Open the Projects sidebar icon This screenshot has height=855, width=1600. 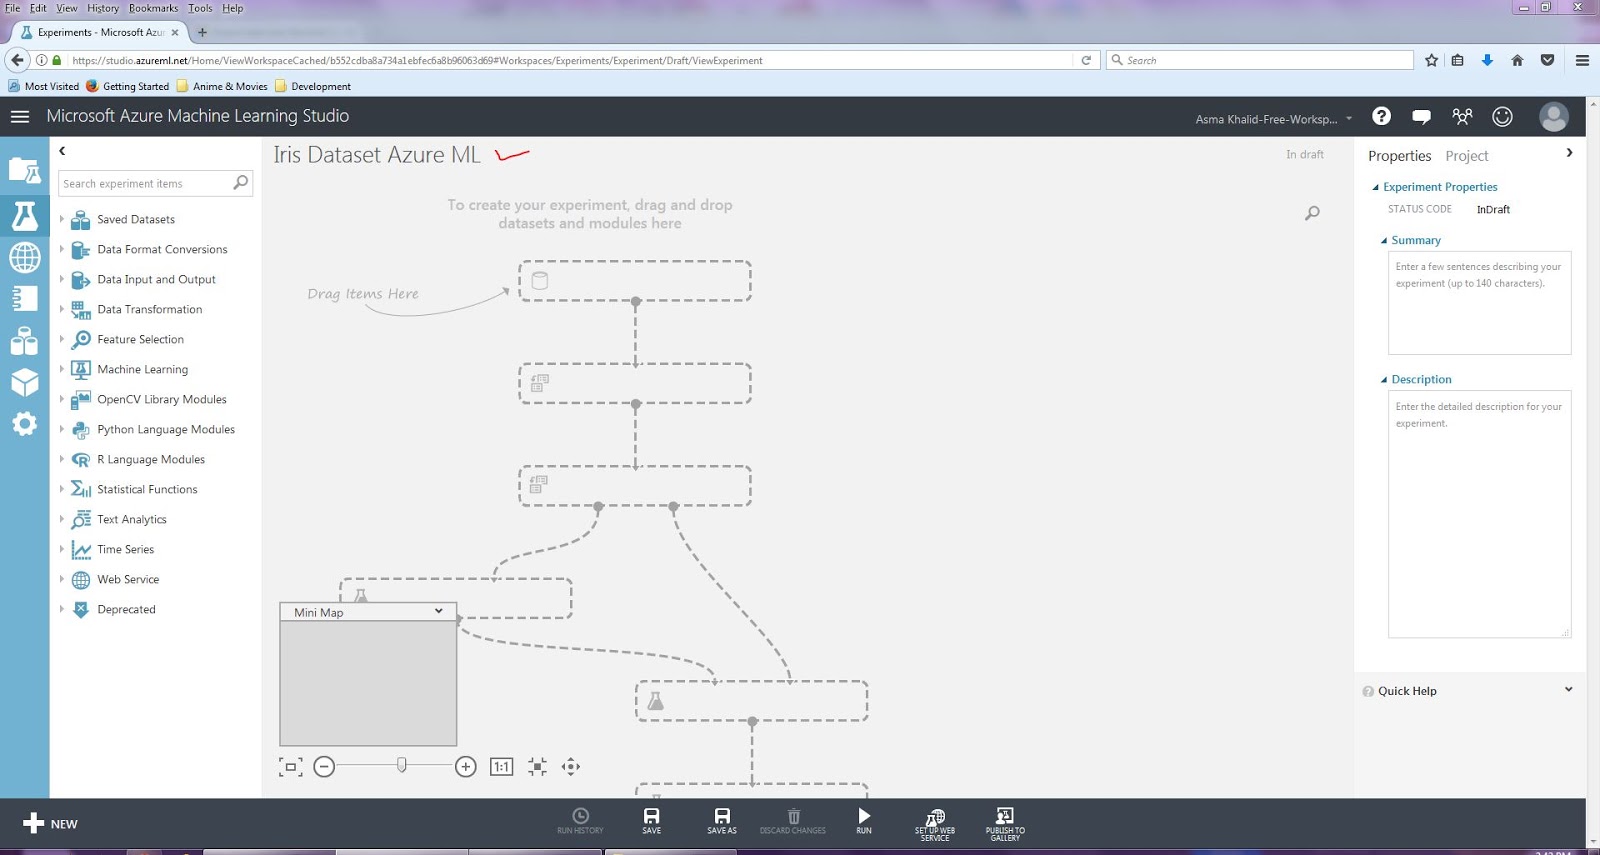24,171
